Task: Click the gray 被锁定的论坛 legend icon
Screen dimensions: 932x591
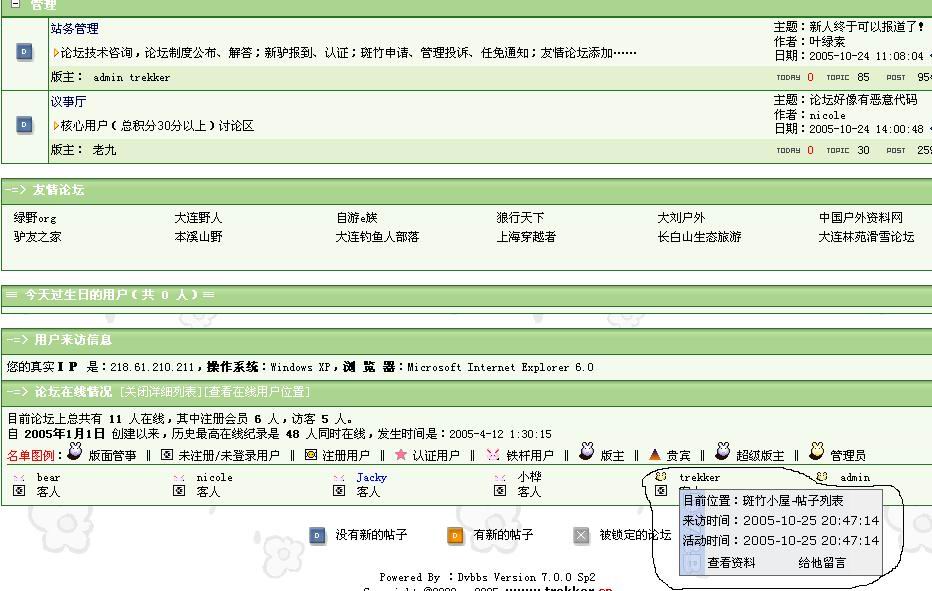Action: pyautogui.click(x=581, y=536)
